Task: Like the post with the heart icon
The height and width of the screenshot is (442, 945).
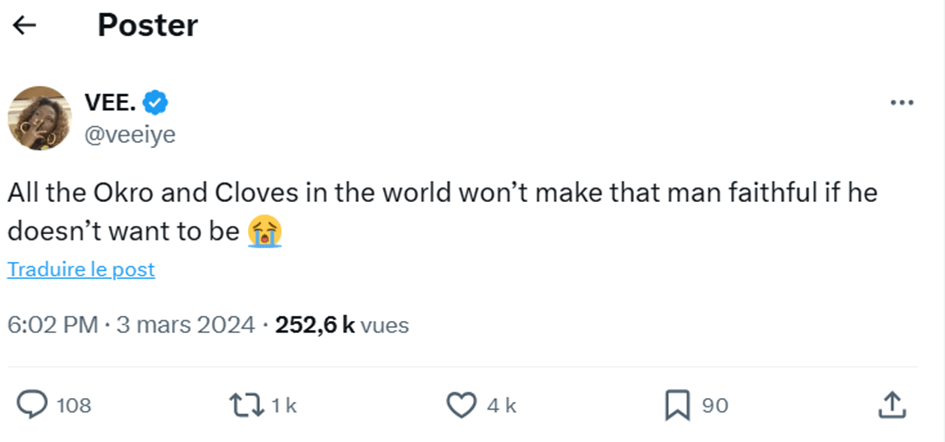Action: [461, 404]
